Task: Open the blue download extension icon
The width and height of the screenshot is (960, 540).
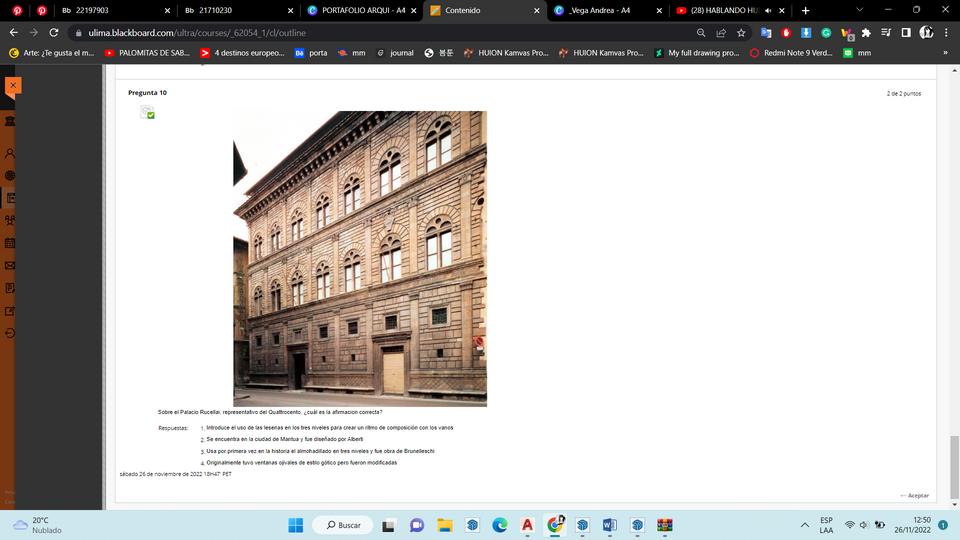Action: click(x=806, y=32)
